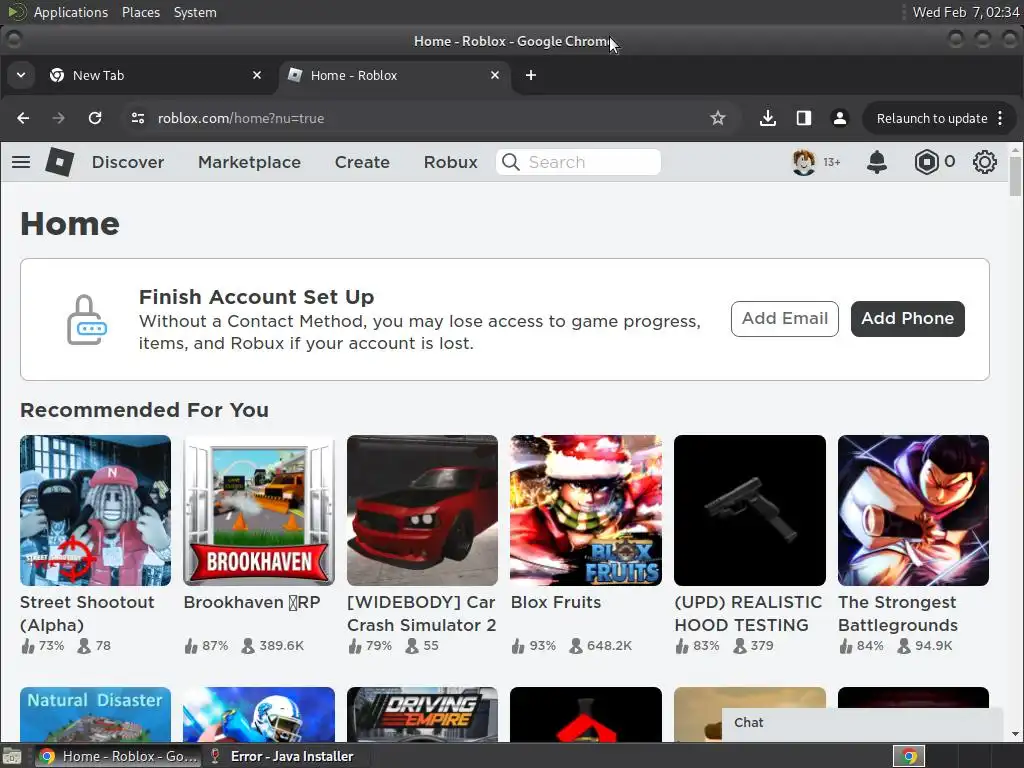Open the Roblox hamburger navigation menu

[21, 162]
